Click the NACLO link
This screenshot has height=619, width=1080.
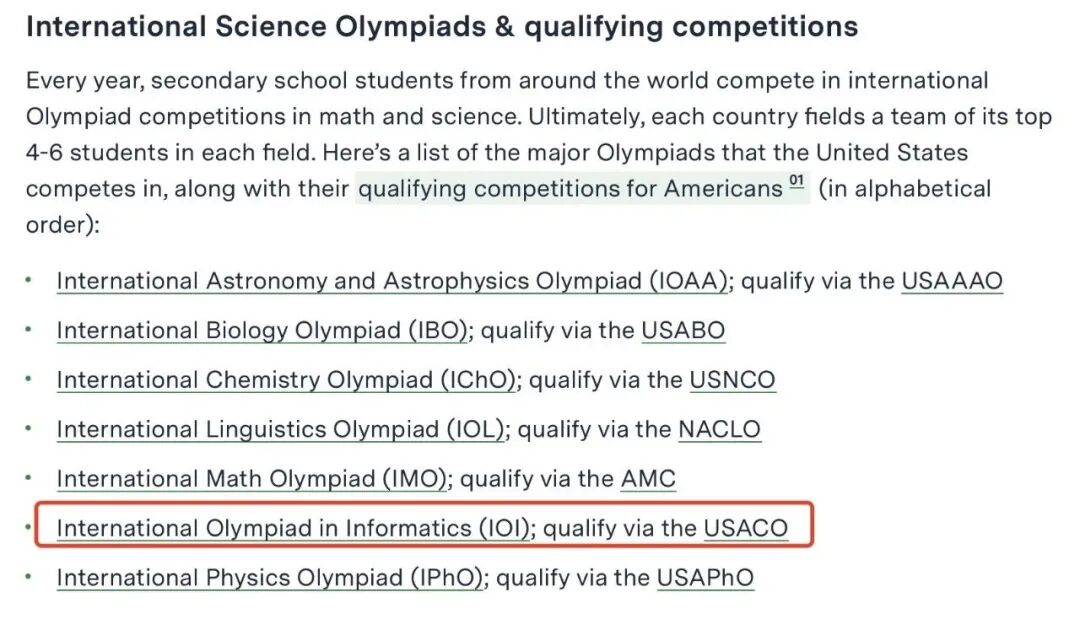[719, 430]
